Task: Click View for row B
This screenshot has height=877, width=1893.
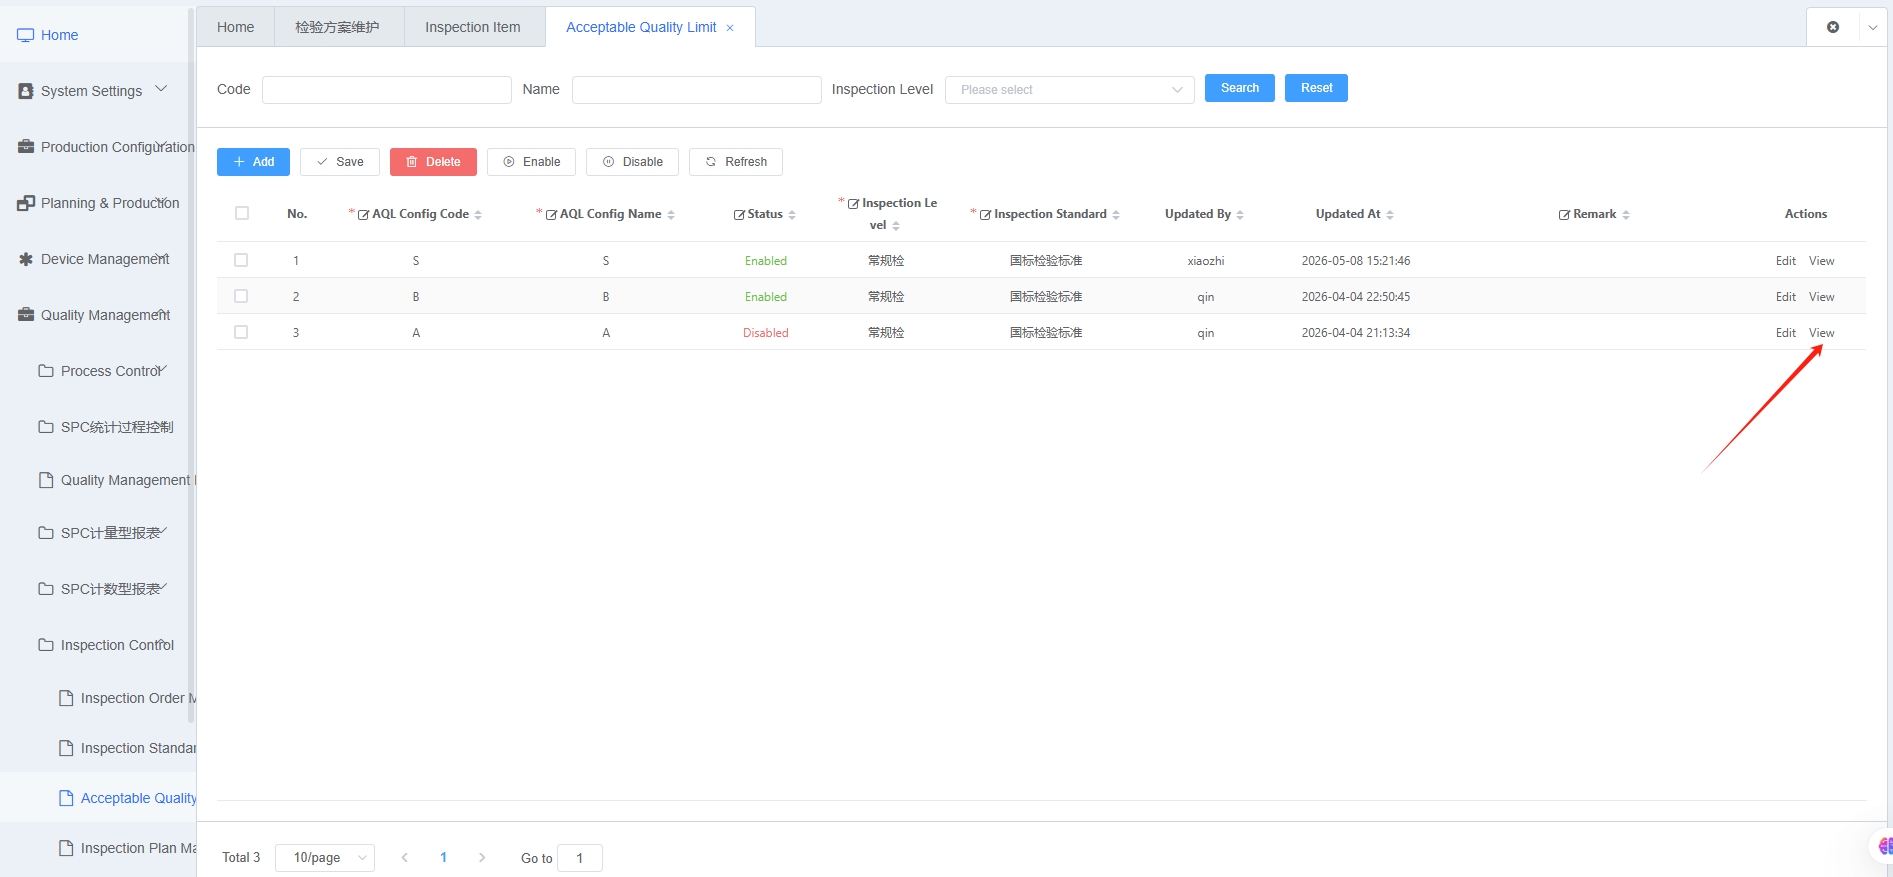Action: point(1822,297)
